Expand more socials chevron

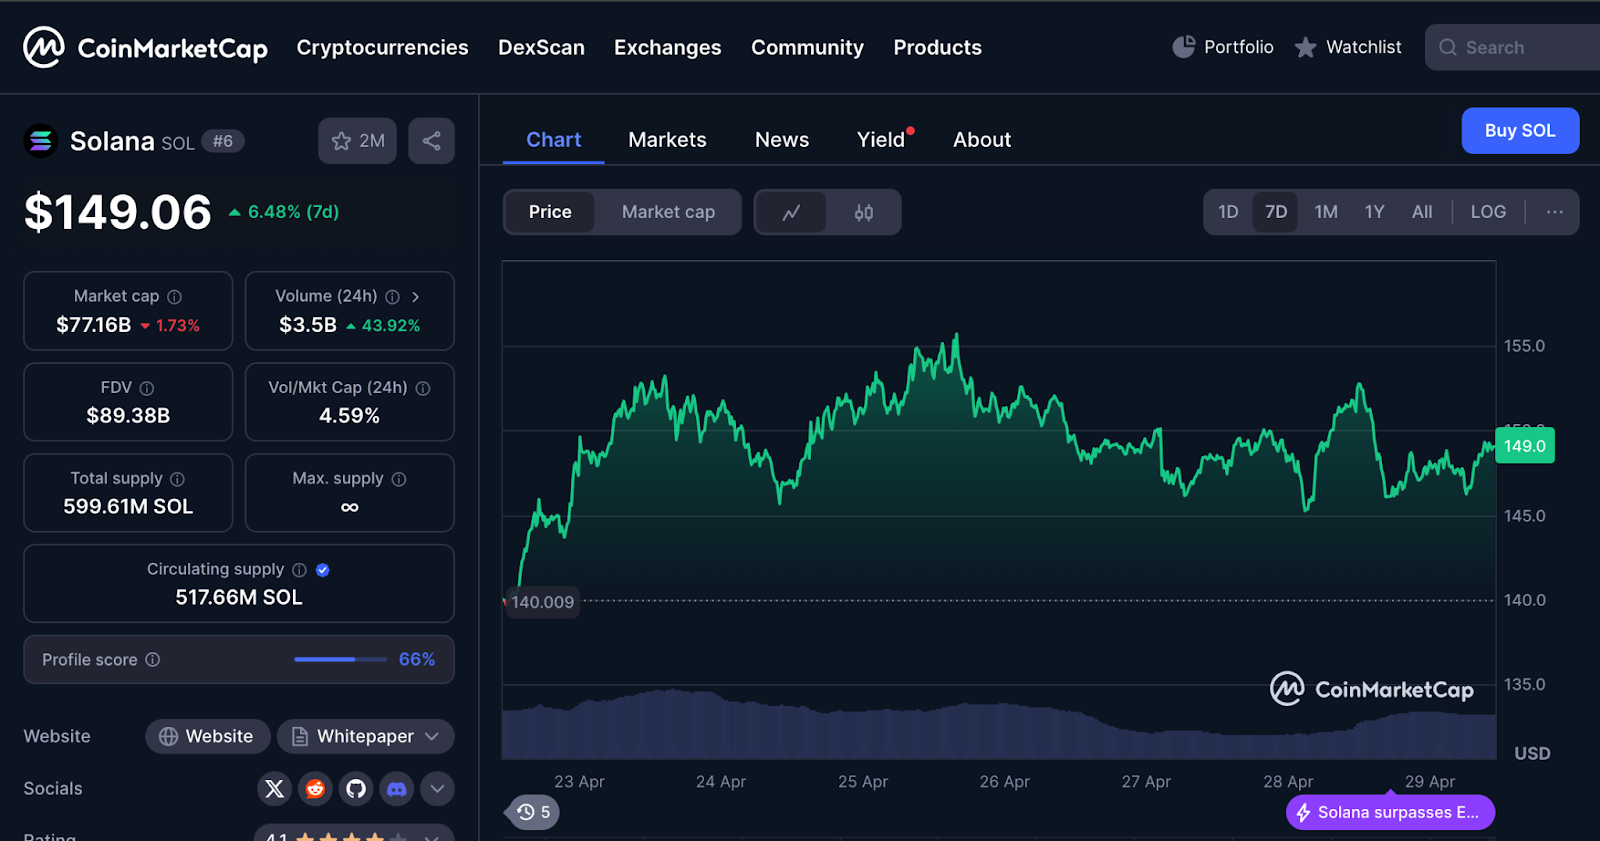pos(437,789)
